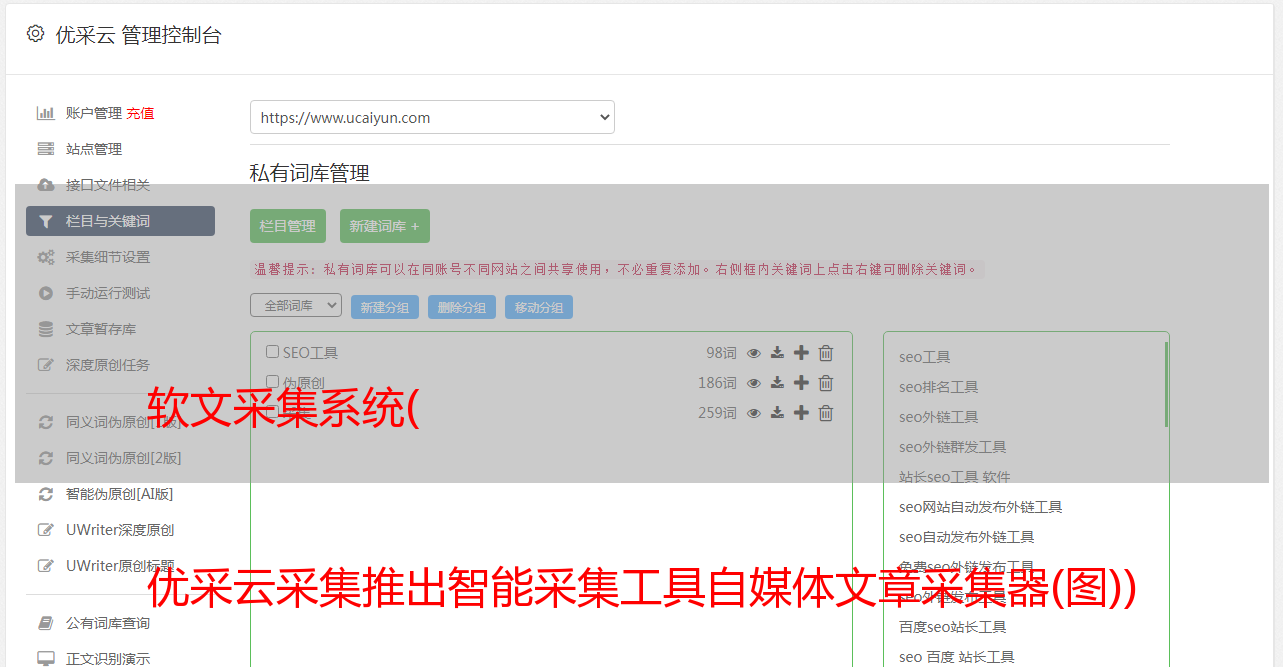Viewport: 1283px width, 667px height.
Task: Select keyword seo网站自动发布外链工具
Action: pos(980,507)
